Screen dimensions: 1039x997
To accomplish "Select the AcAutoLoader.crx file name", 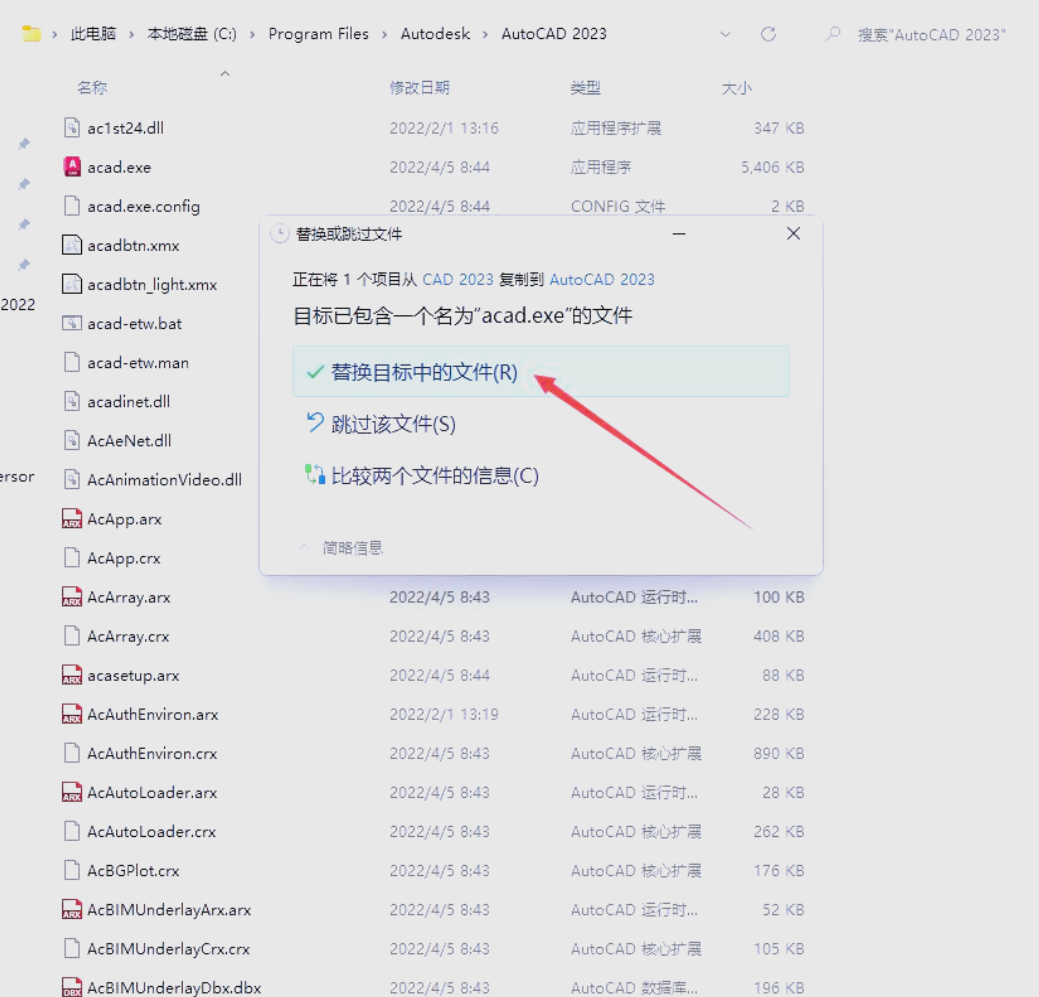I will 152,831.
